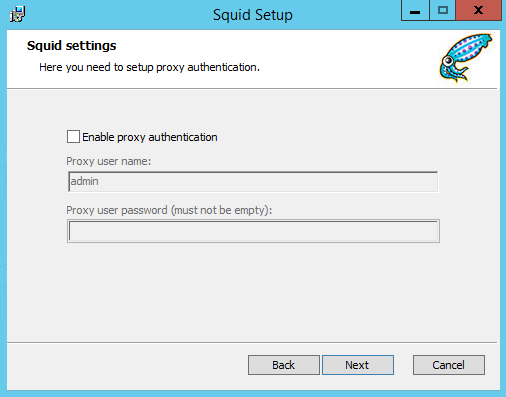Click the 'Enable proxy authentication' label text
This screenshot has width=506, height=397.
(150, 137)
